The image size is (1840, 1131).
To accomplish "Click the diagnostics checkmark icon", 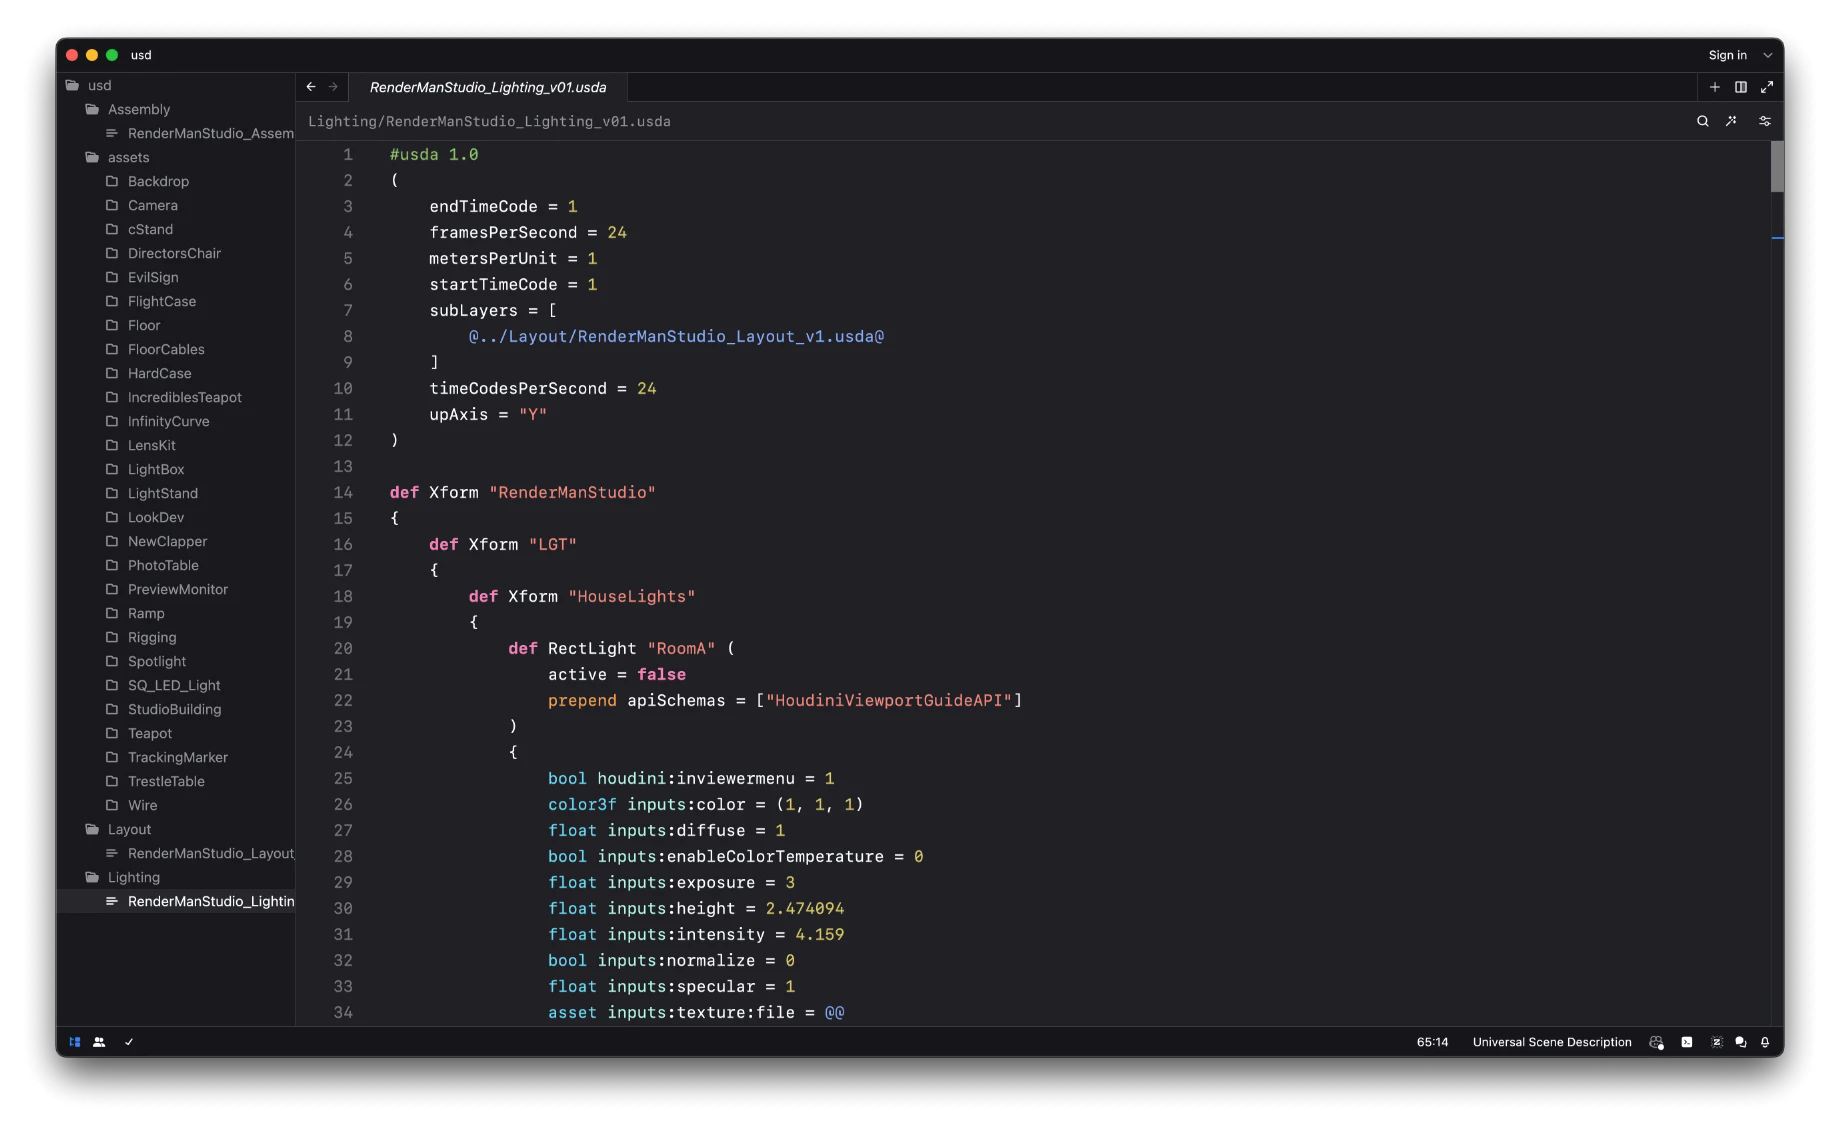I will click(129, 1042).
